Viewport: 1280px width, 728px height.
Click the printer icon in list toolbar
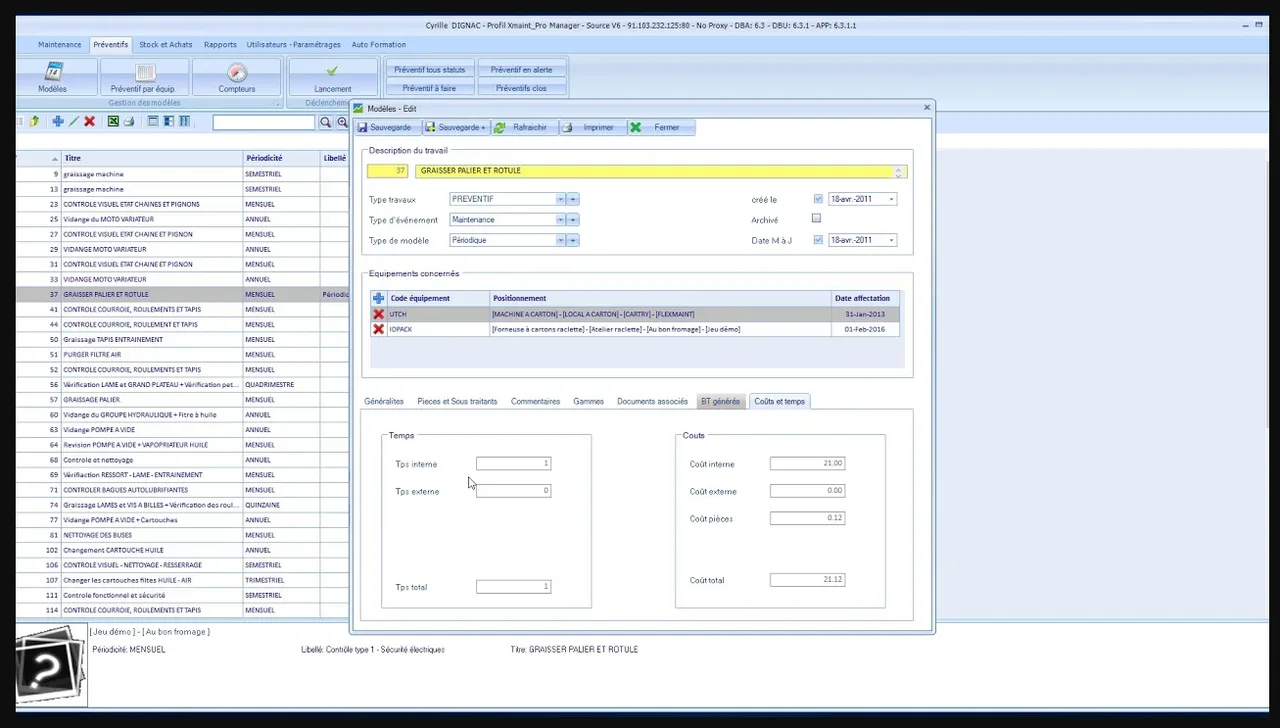(x=128, y=122)
